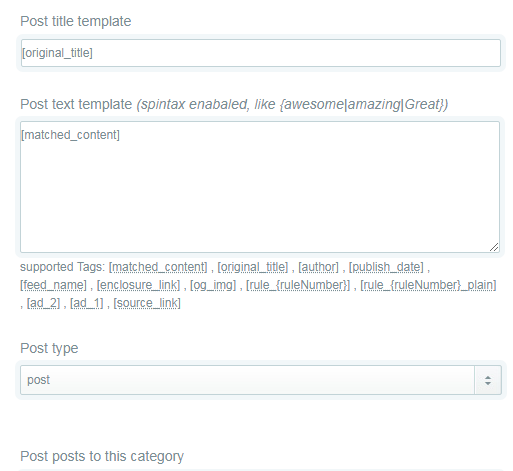
Task: Insert the [rule_{ruleNumber}] supported tag
Action: pos(298,285)
